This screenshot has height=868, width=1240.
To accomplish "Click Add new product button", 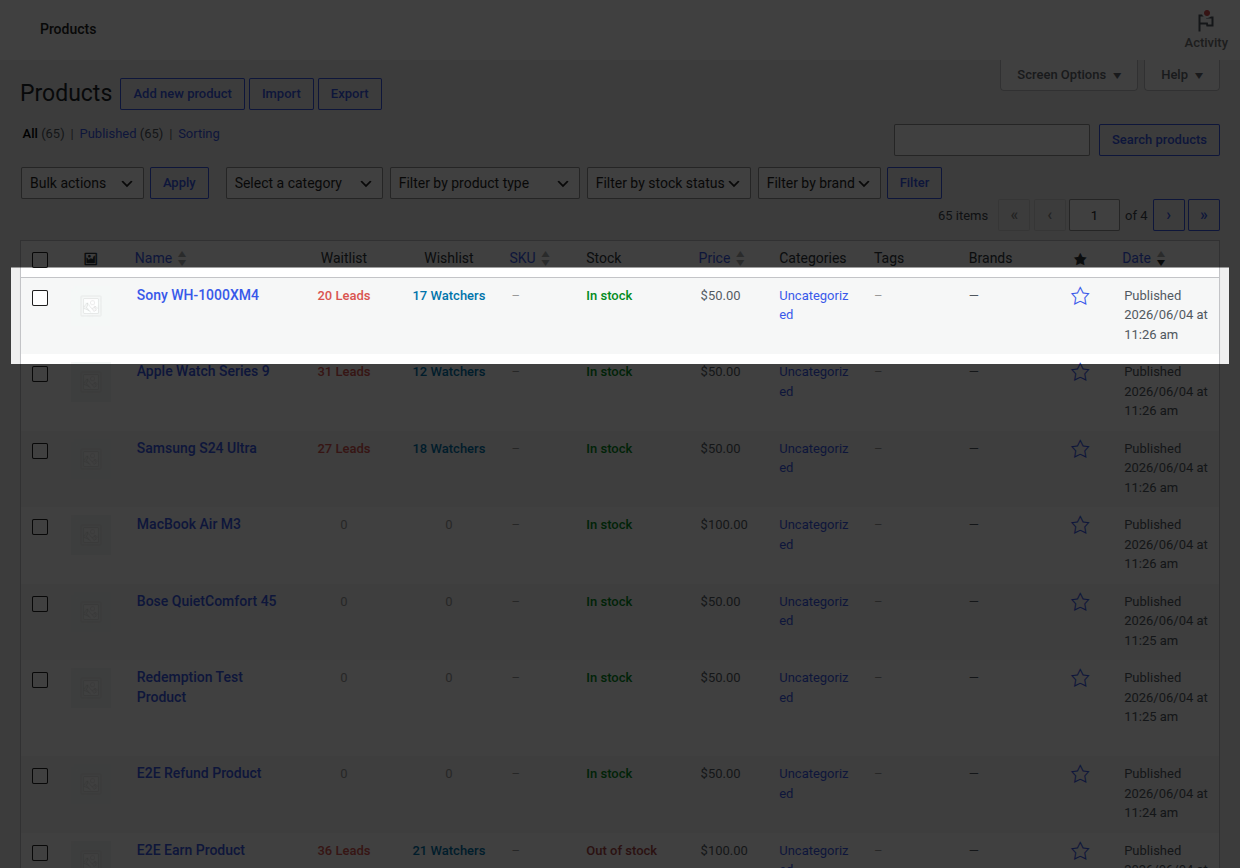I will tap(183, 94).
